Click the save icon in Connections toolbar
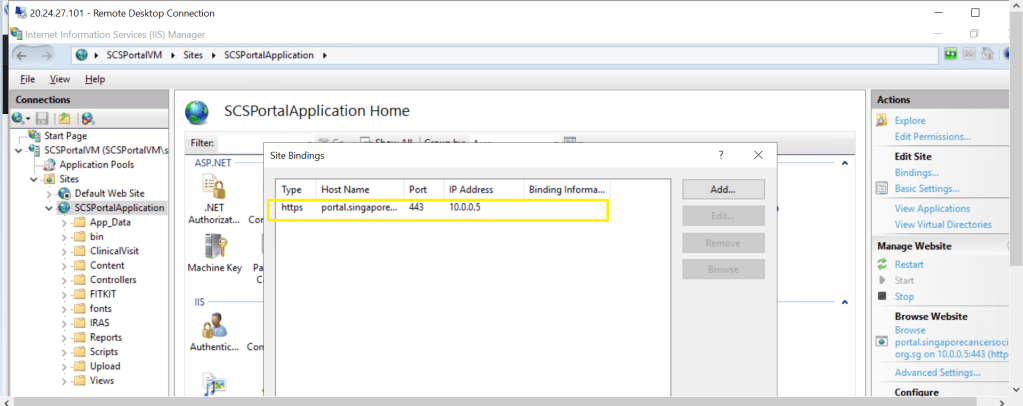 click(x=43, y=118)
